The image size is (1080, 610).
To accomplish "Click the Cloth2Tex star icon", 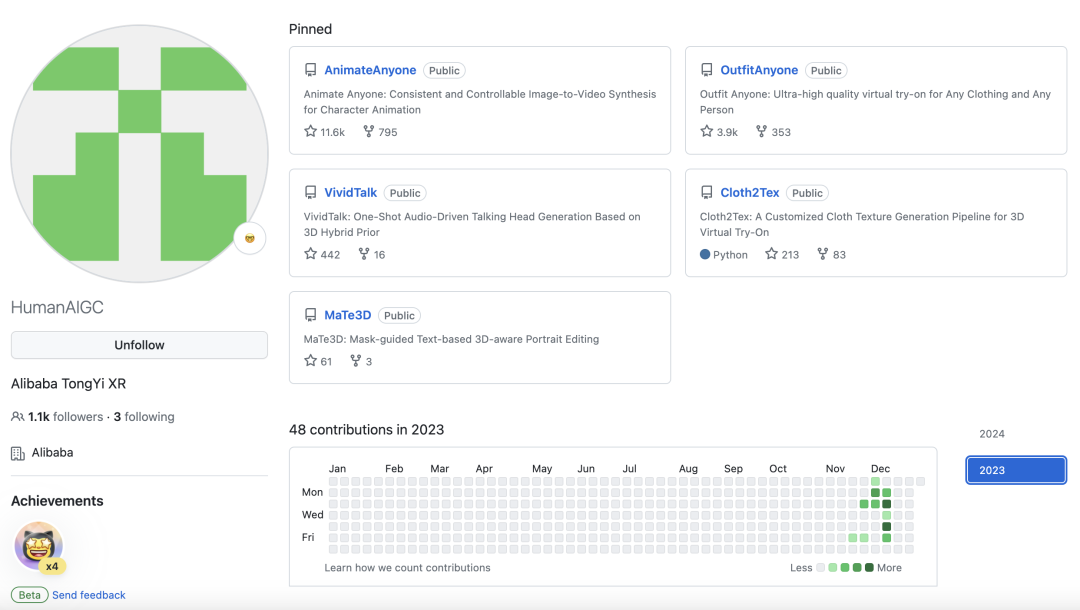I will [771, 254].
